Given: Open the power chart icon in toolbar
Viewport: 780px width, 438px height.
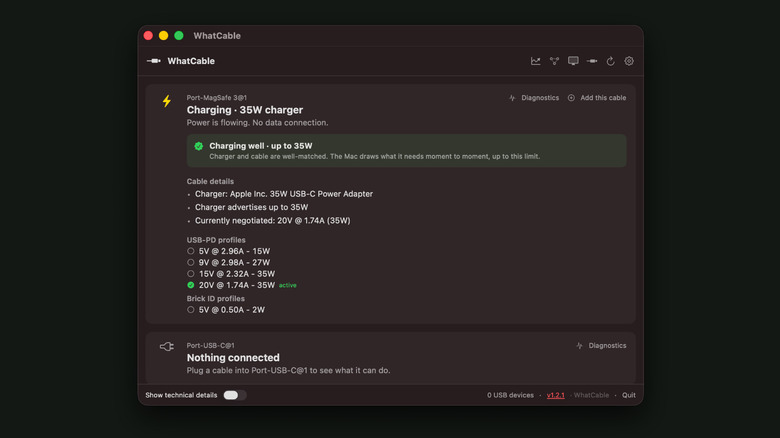Looking at the screenshot, I should click(x=535, y=61).
